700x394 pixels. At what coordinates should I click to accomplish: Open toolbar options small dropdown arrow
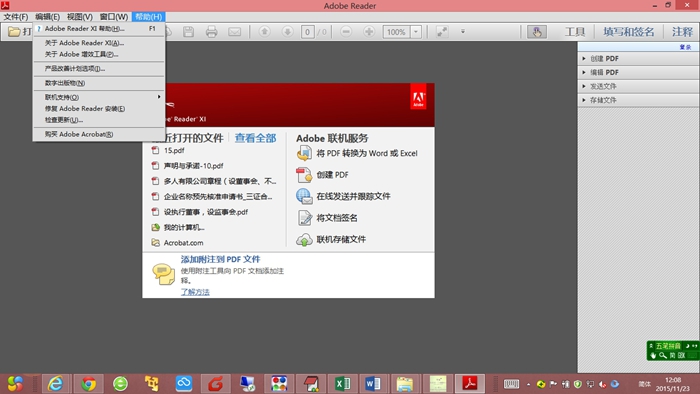coord(463,32)
